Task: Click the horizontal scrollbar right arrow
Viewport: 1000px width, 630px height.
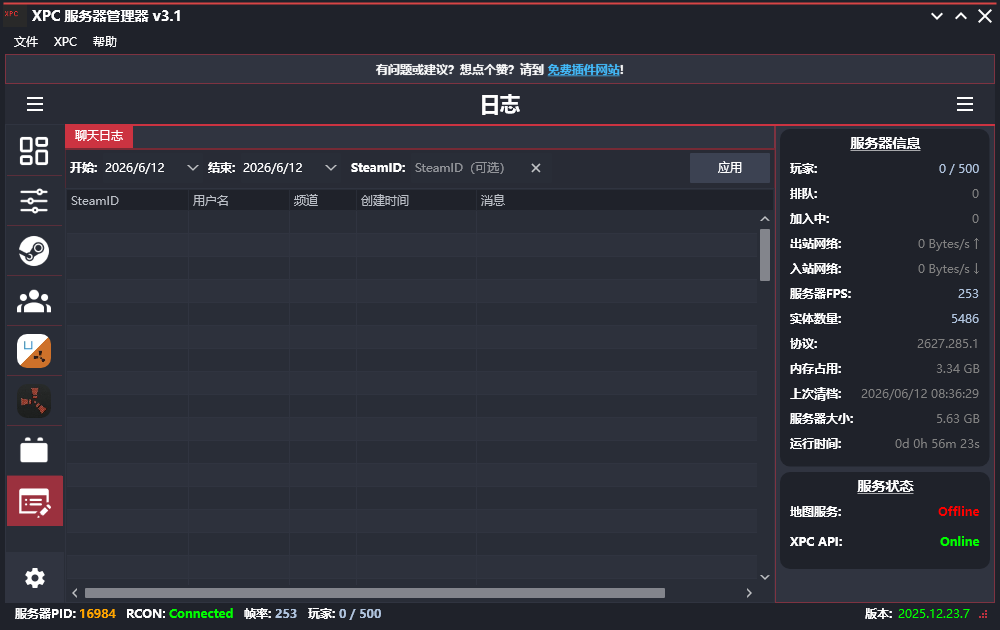Action: tap(749, 593)
